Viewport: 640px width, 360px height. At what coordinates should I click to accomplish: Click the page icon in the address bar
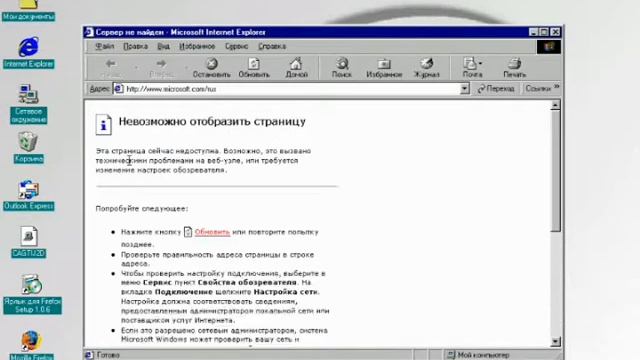click(x=118, y=89)
